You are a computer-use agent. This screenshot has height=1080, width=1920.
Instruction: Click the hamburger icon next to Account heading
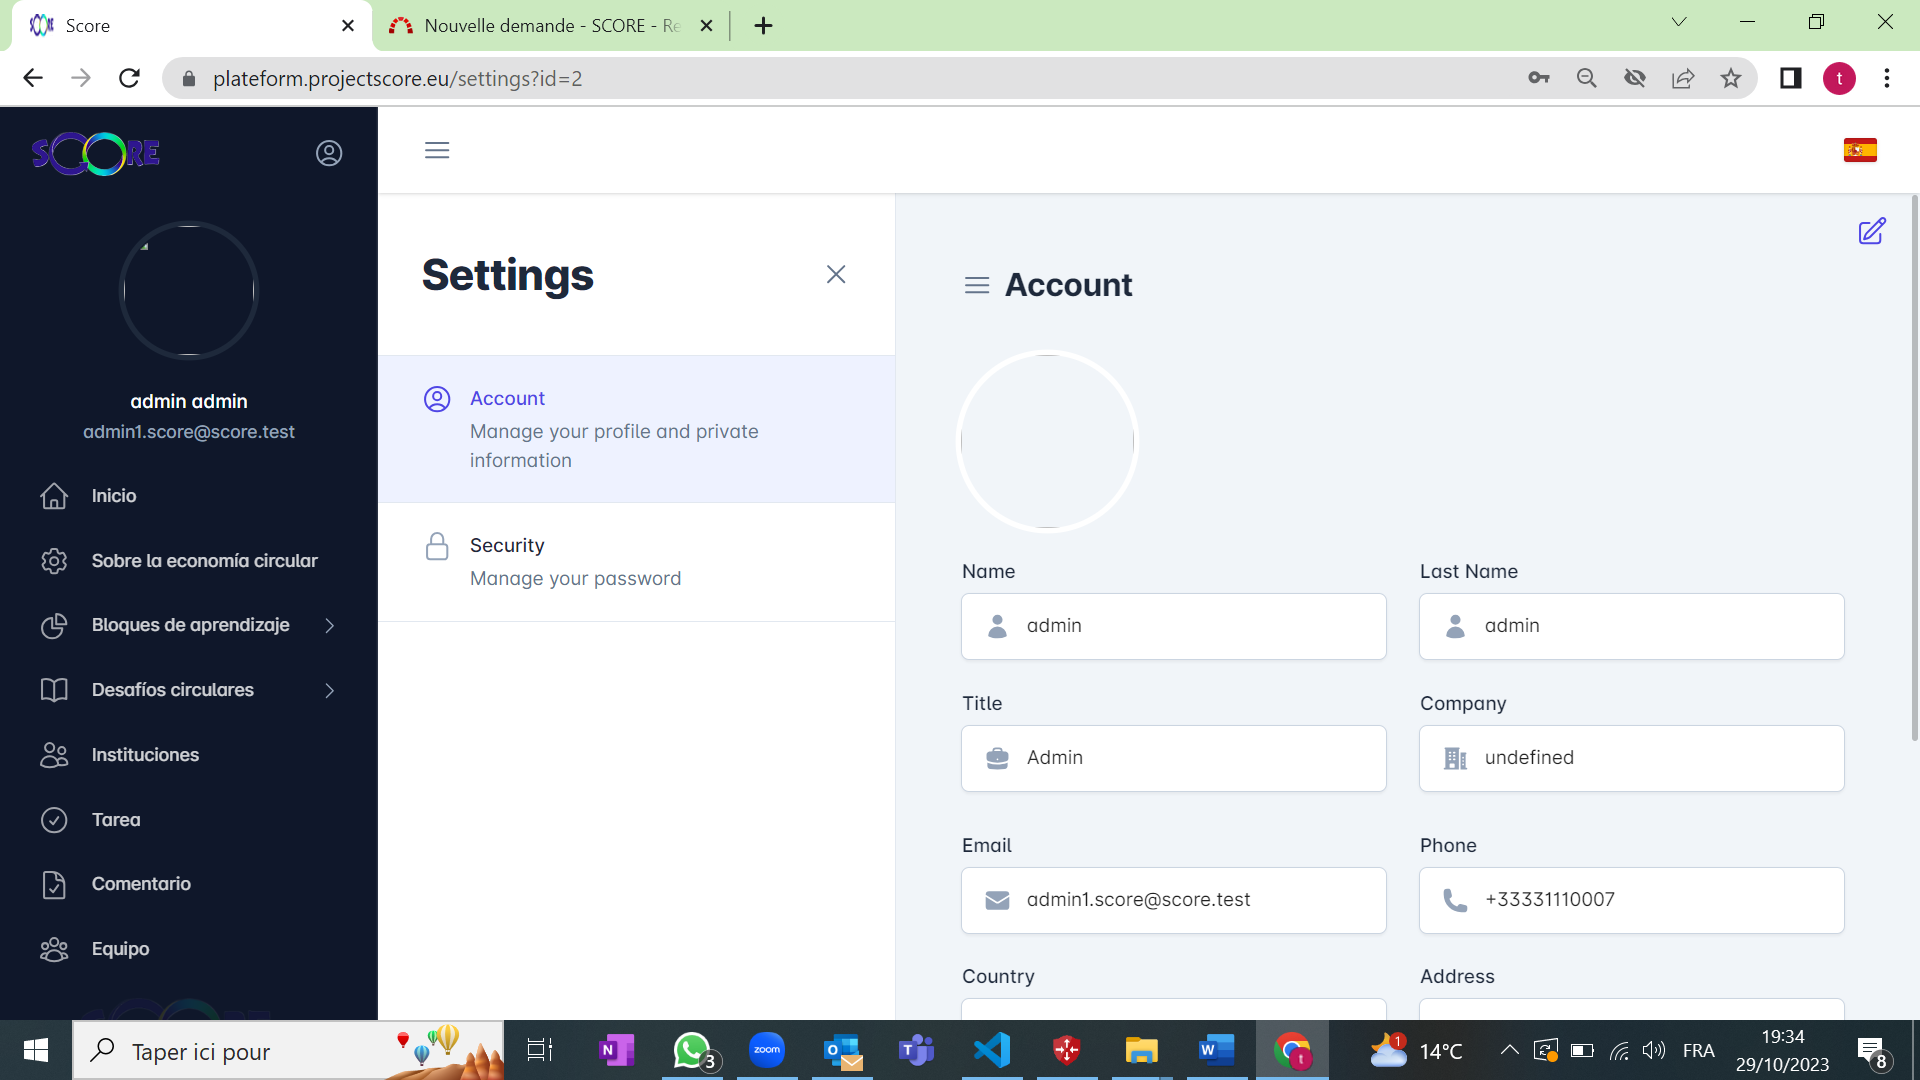coord(976,286)
